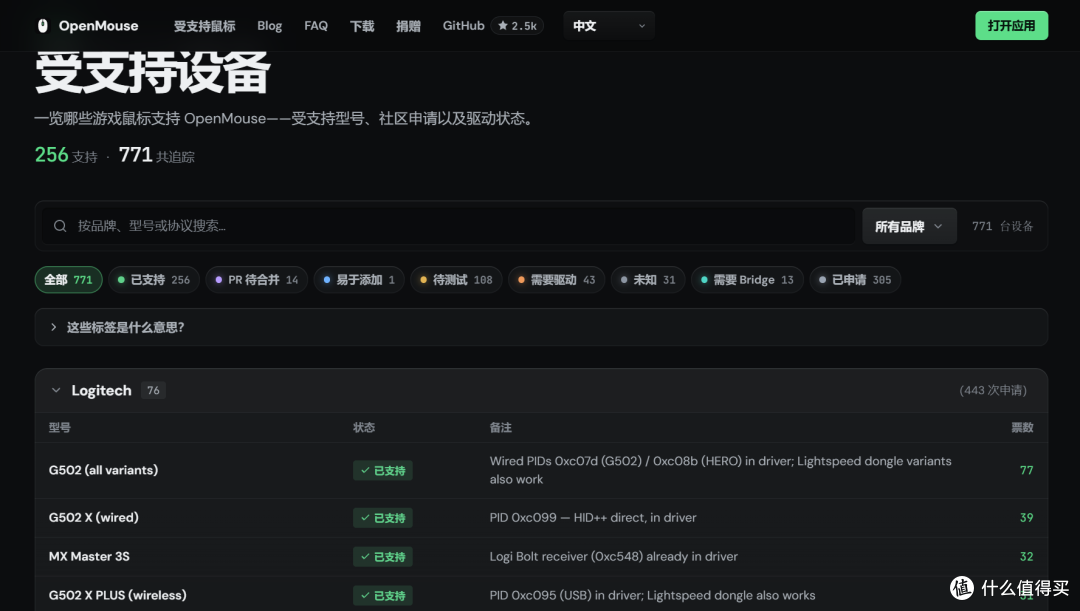Click the OpenMouse brand name

[98, 25]
